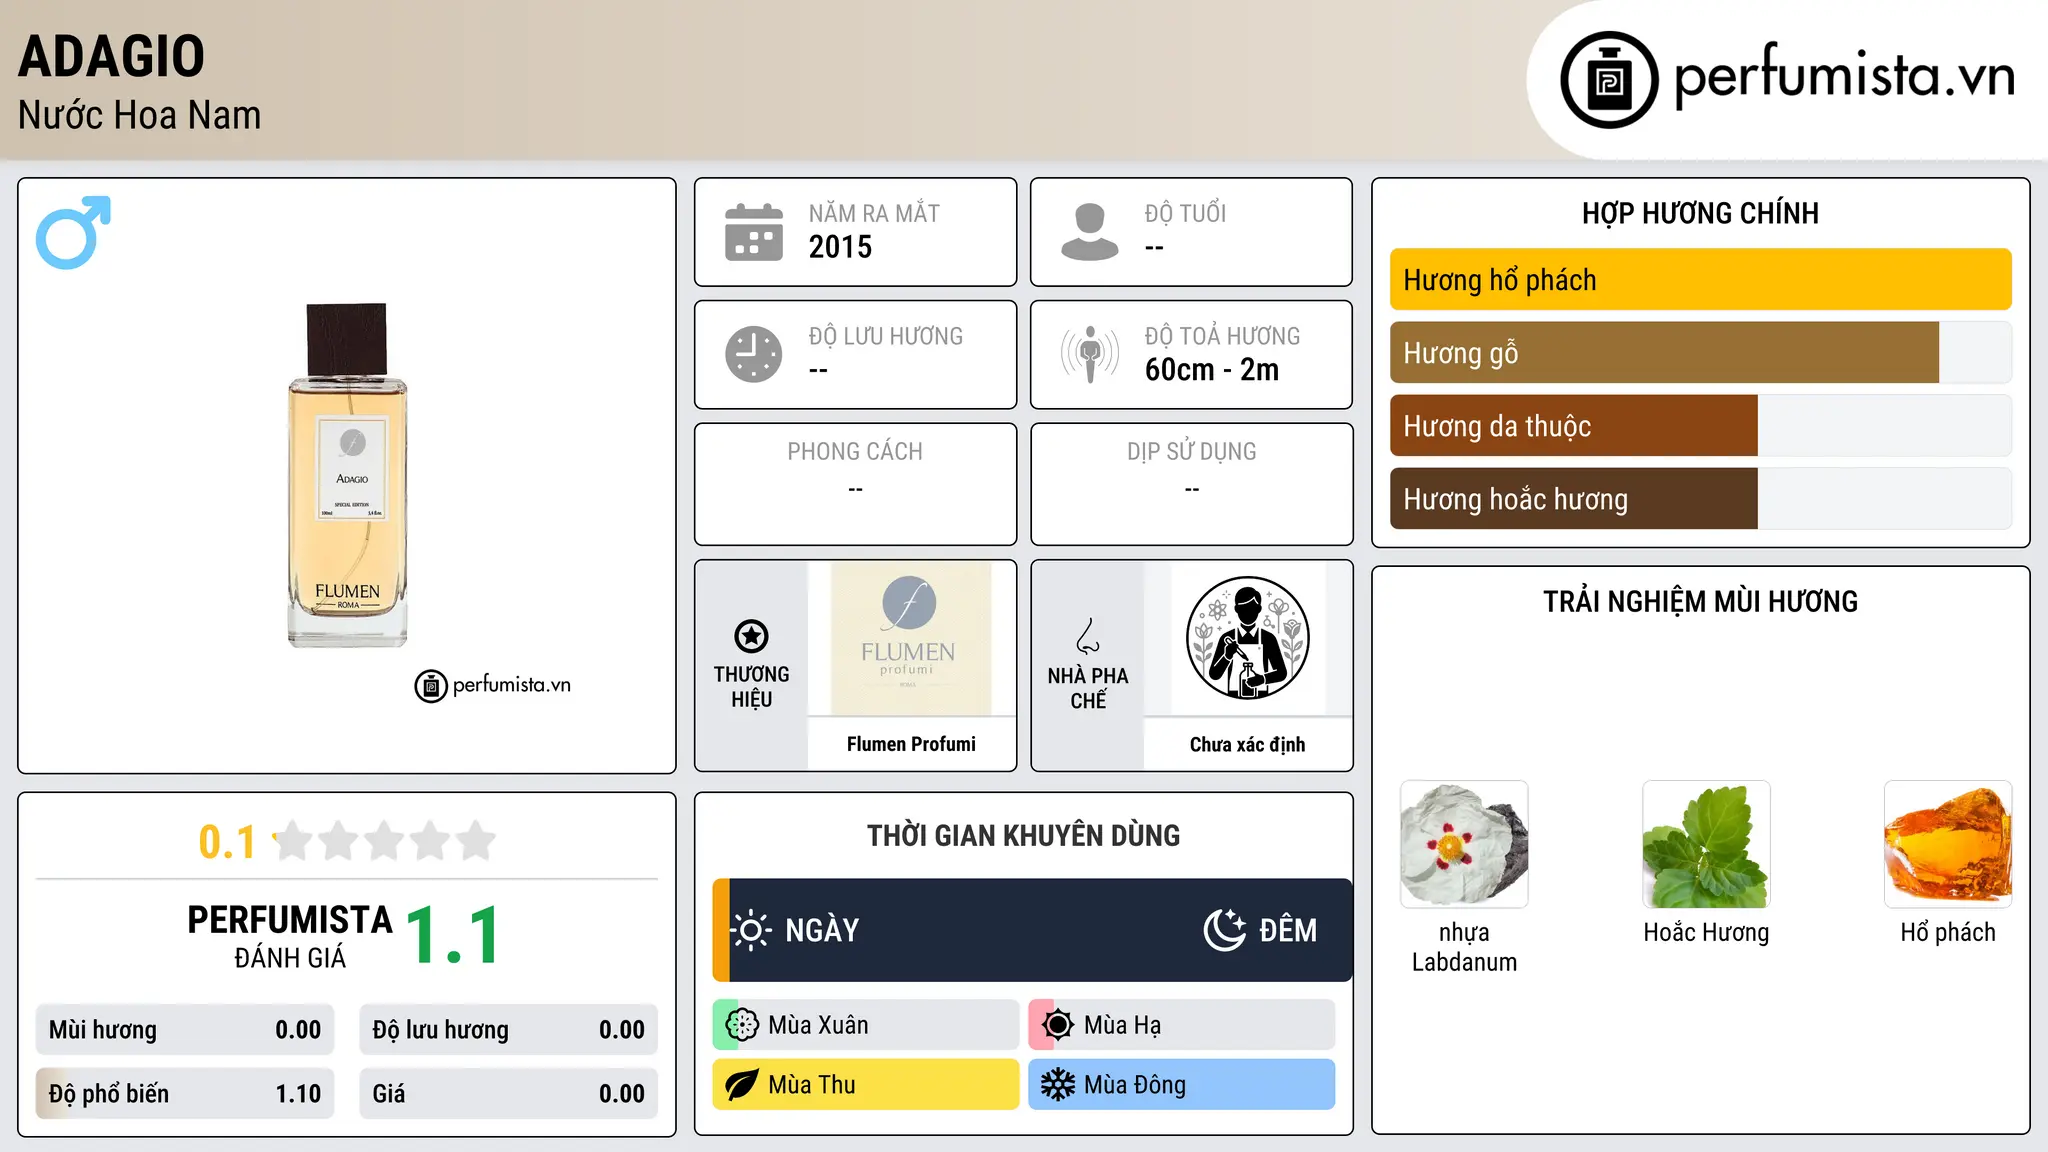This screenshot has width=2048, height=1152.
Task: Click the snowflake icon for Mùa Đông
Action: (1058, 1085)
